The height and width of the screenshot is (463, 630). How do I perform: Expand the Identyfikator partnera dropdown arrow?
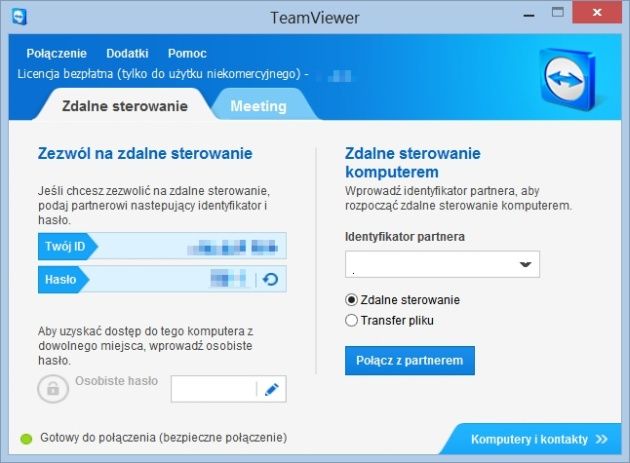[x=525, y=264]
